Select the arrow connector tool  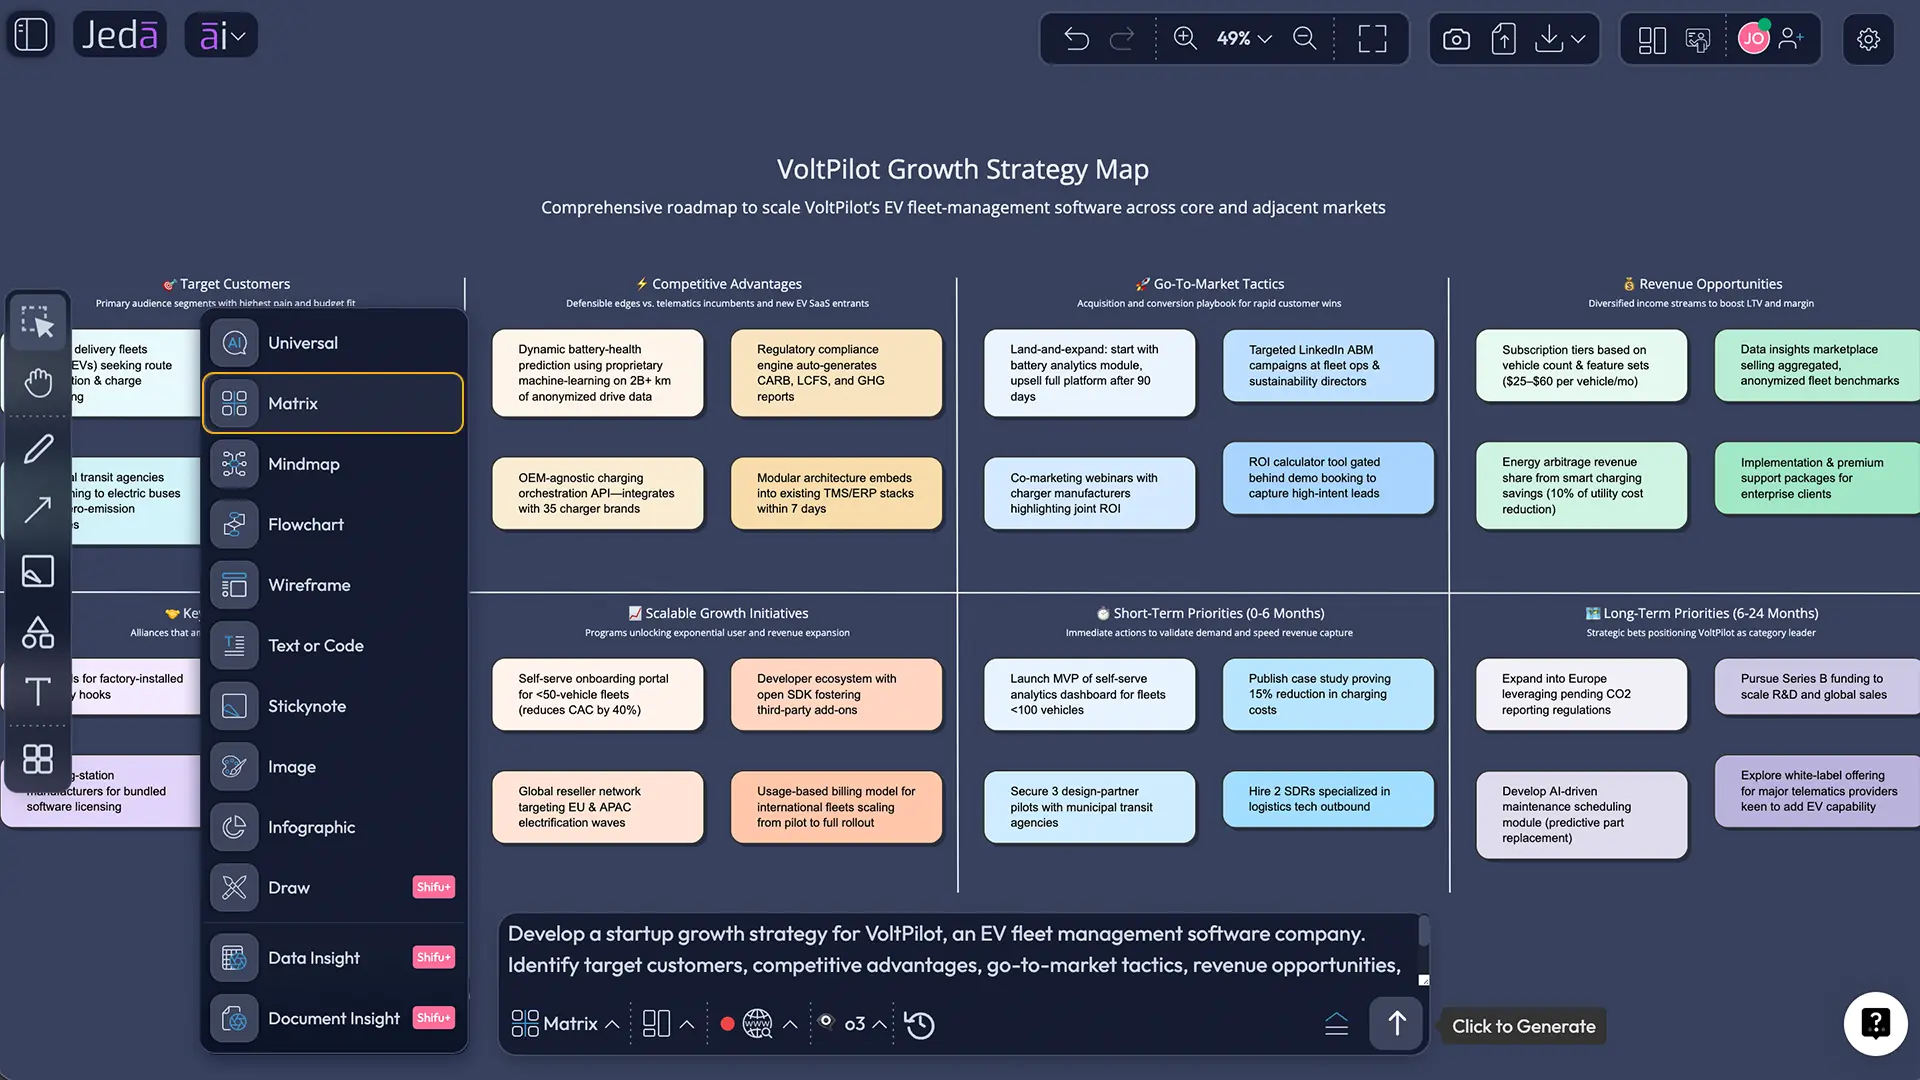[38, 510]
